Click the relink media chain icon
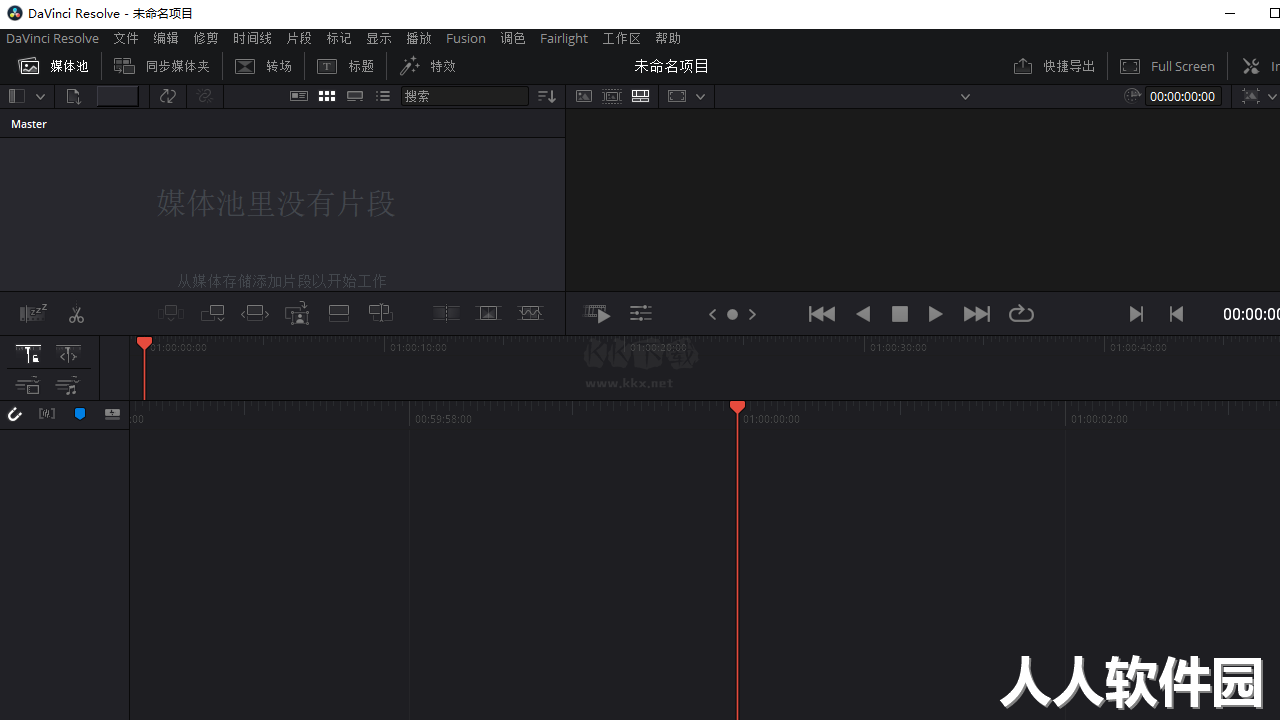Viewport: 1280px width, 720px height. click(x=205, y=96)
